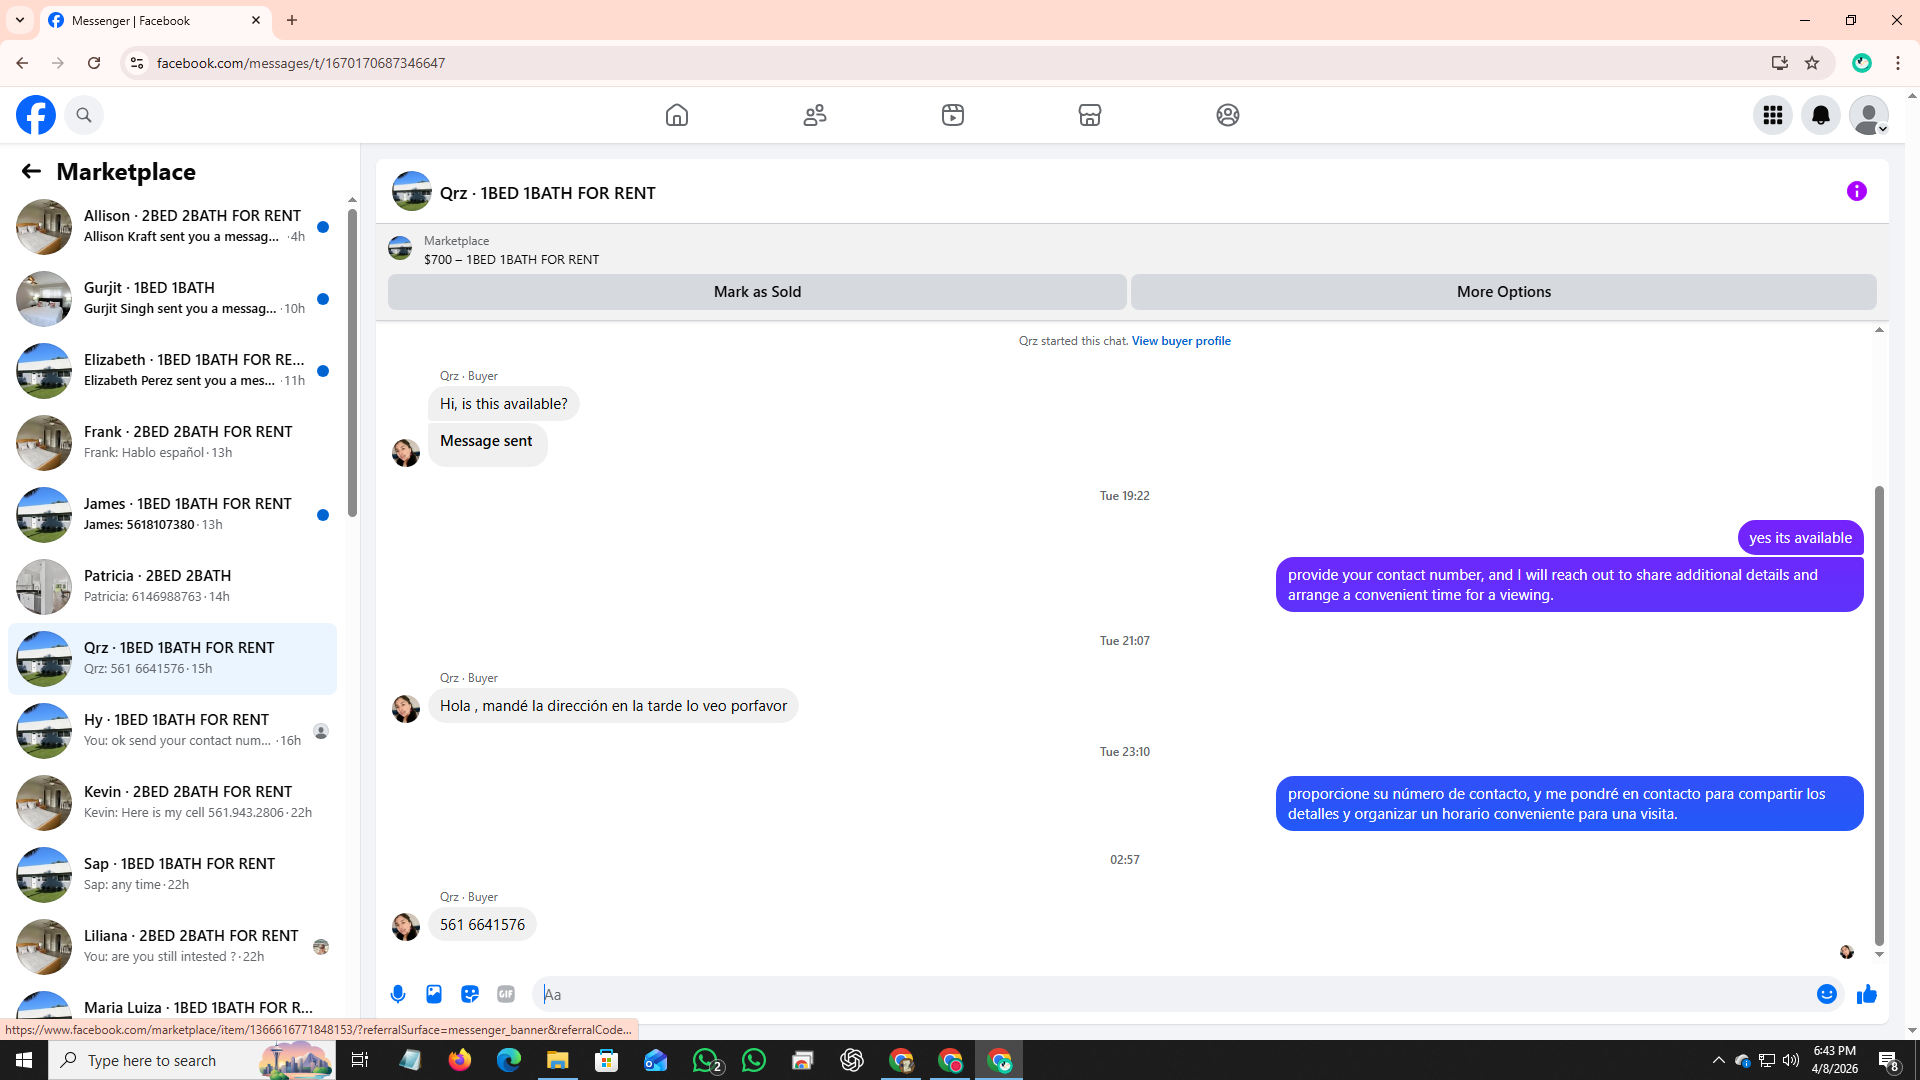This screenshot has width=1920, height=1080.
Task: Open the Facebook apps grid menu
Action: pos(1773,115)
